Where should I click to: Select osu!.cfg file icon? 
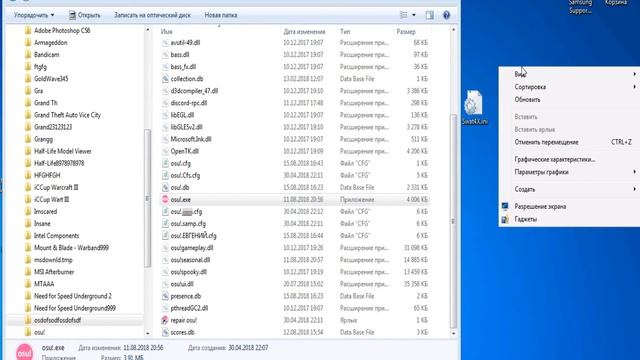[x=165, y=163]
